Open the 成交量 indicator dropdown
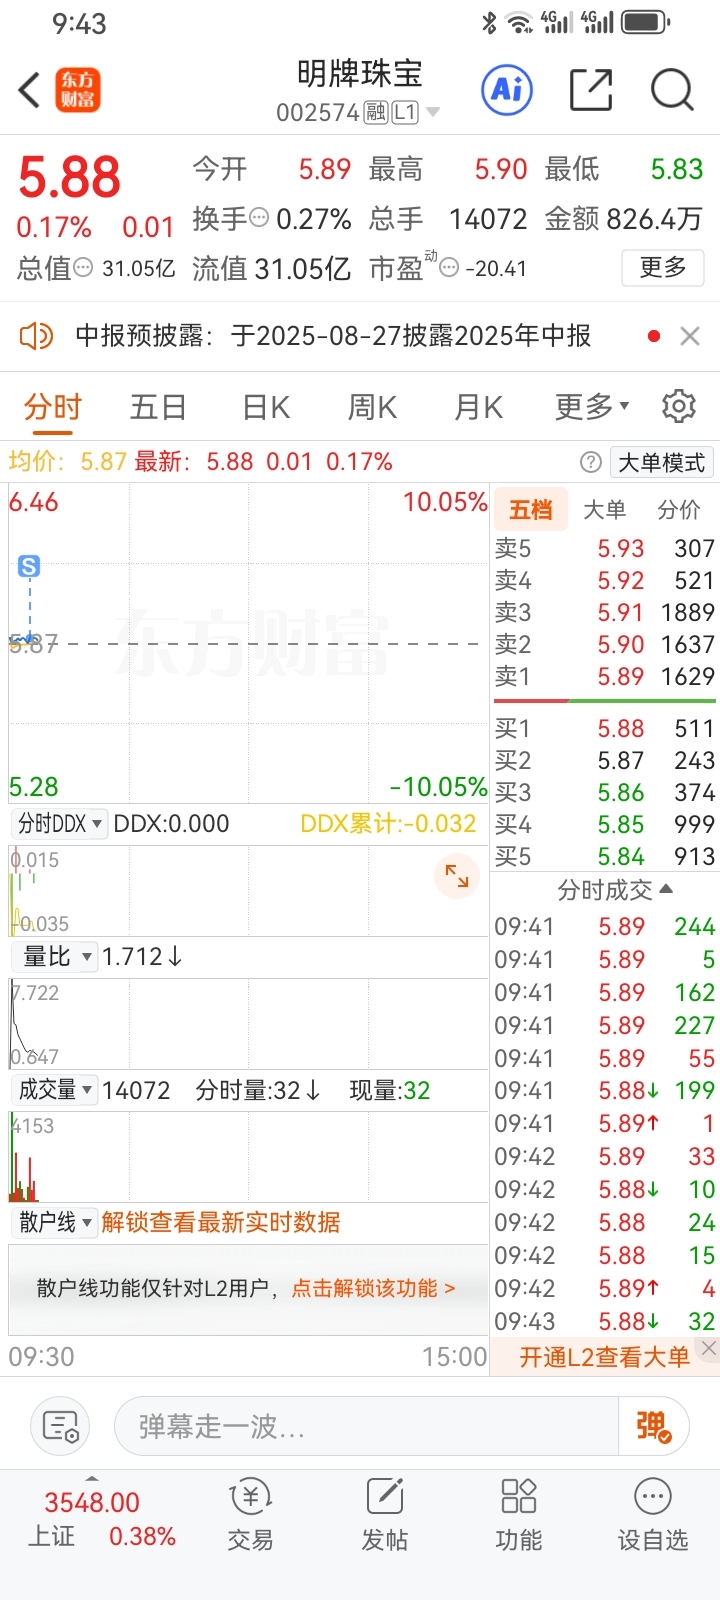The height and width of the screenshot is (1600, 720). point(56,1090)
